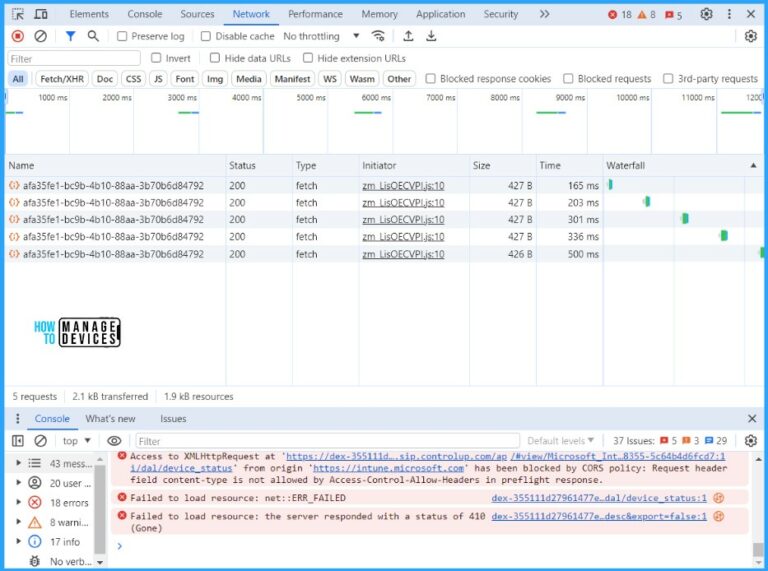Switch to the Performance tab
This screenshot has height=571, width=768.
(x=315, y=14)
